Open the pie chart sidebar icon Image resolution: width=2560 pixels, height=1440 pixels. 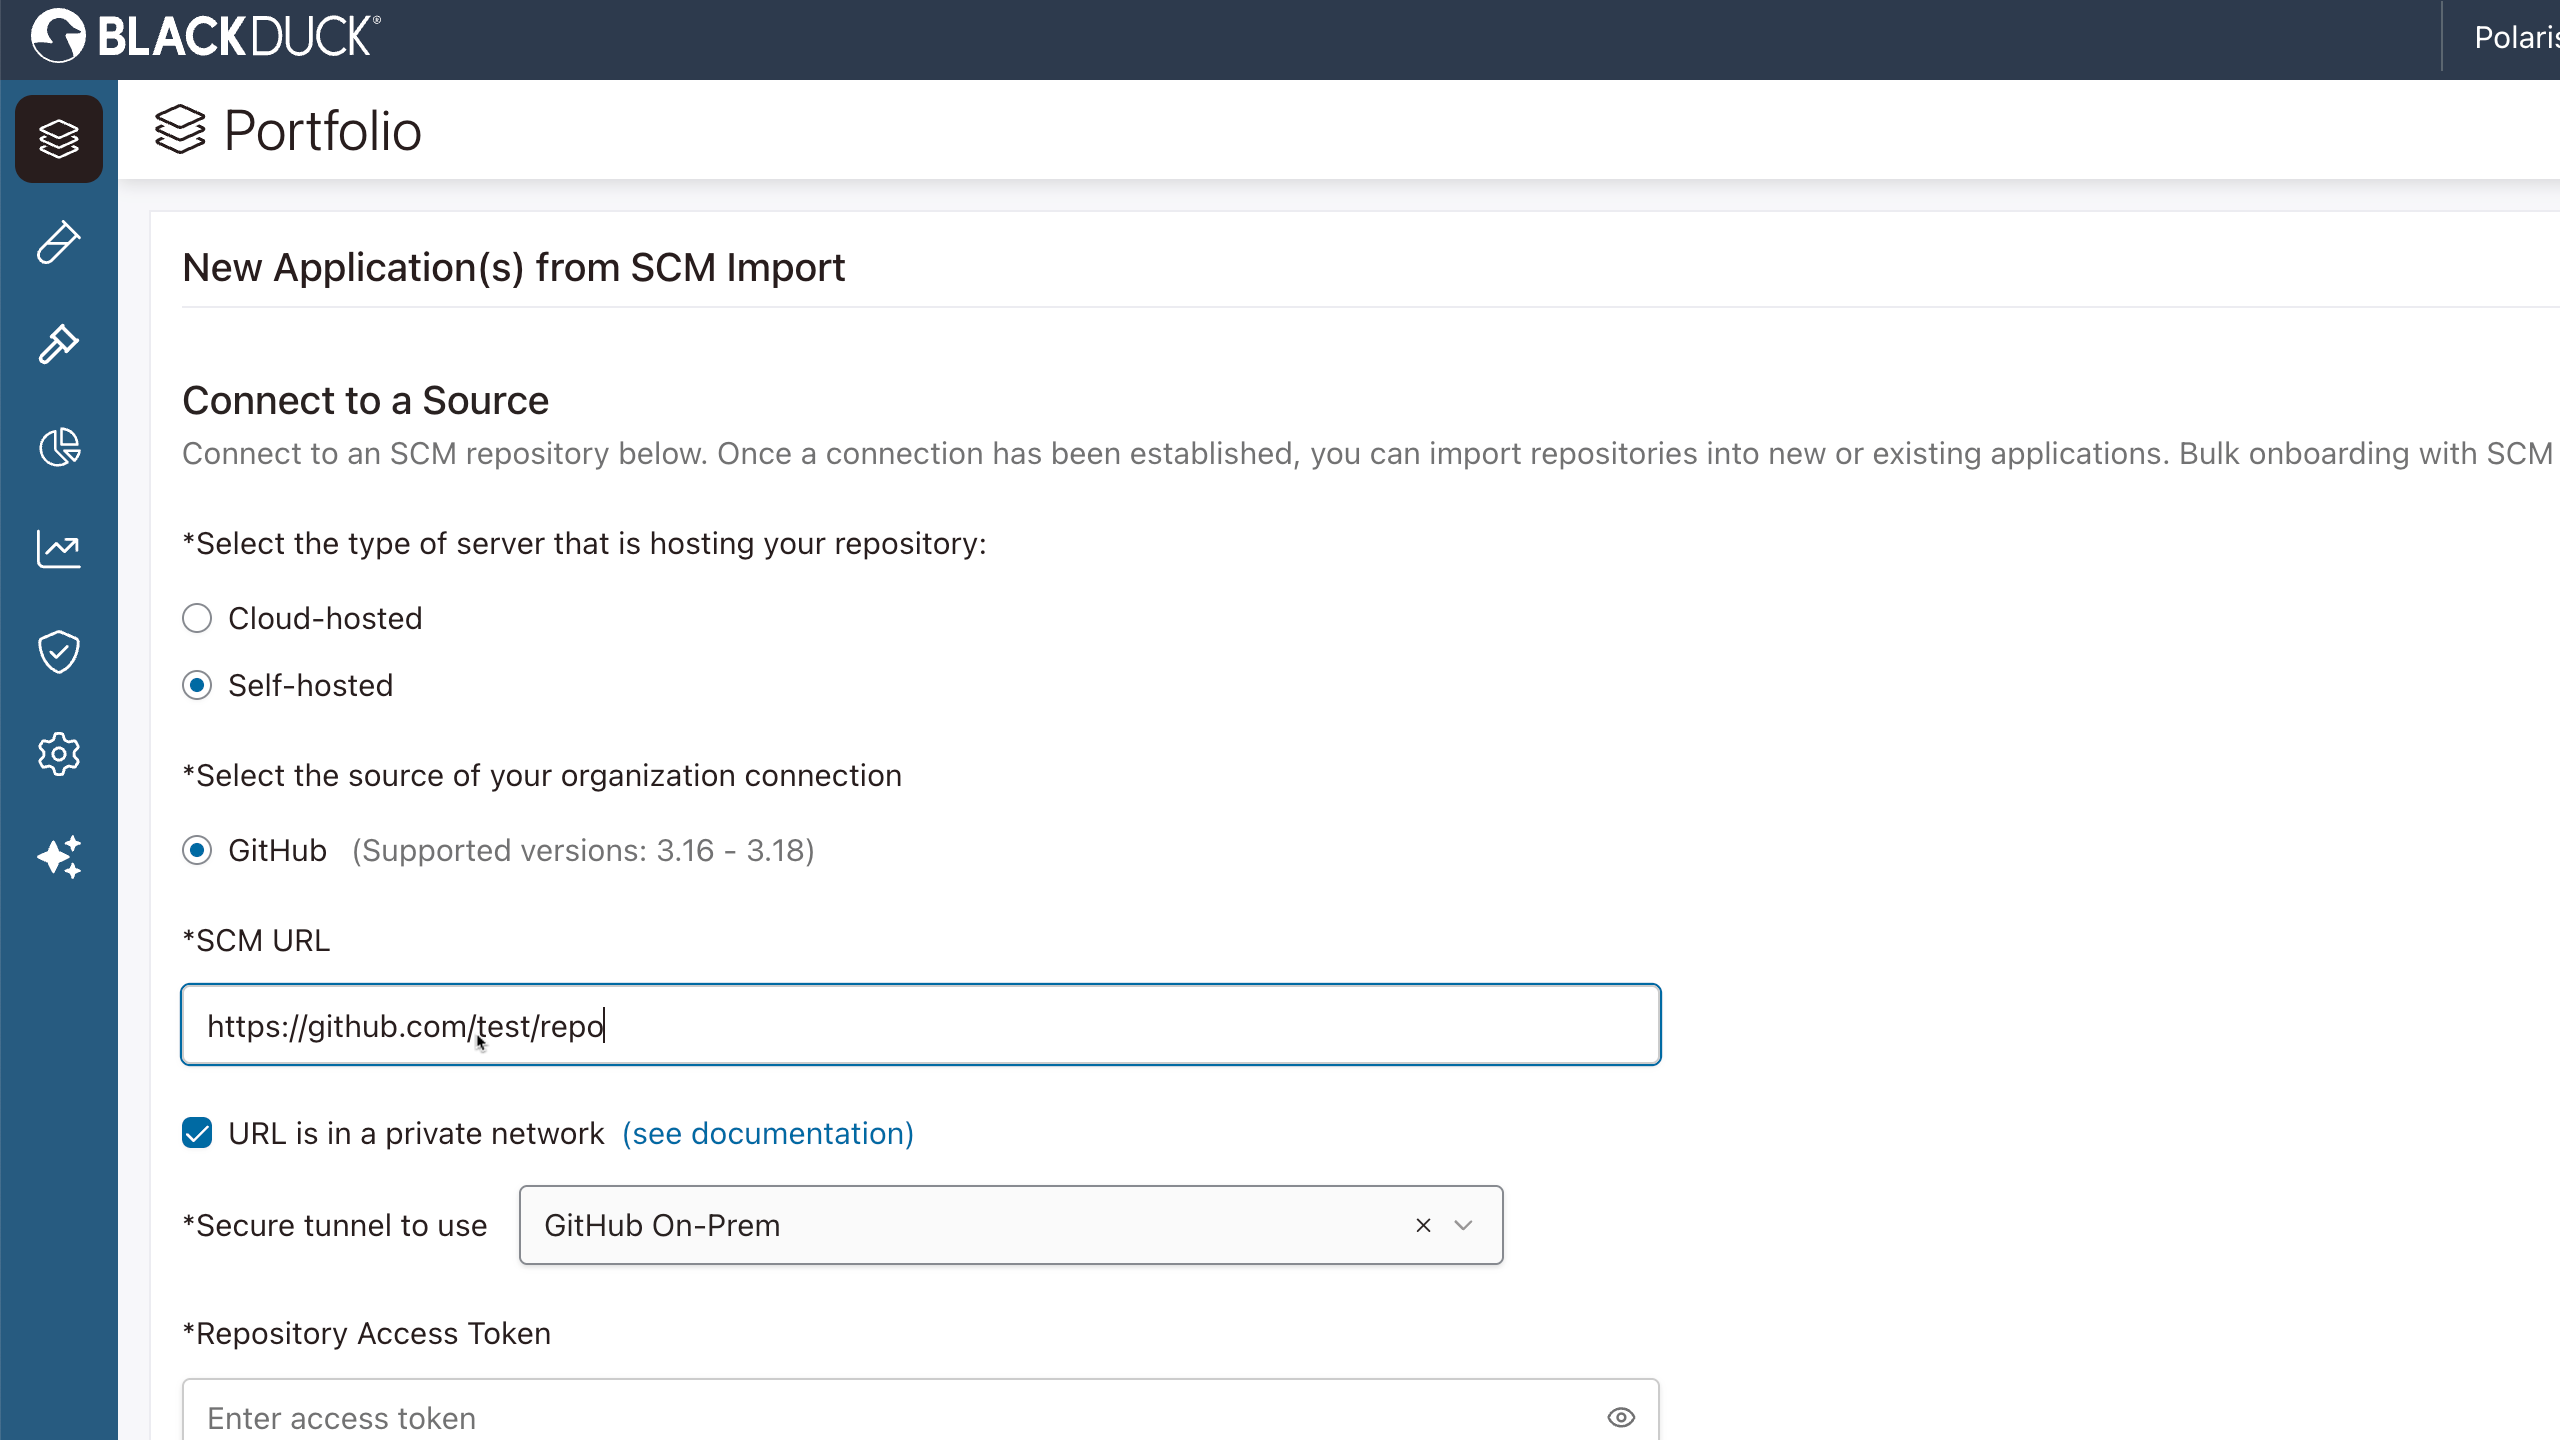tap(59, 447)
